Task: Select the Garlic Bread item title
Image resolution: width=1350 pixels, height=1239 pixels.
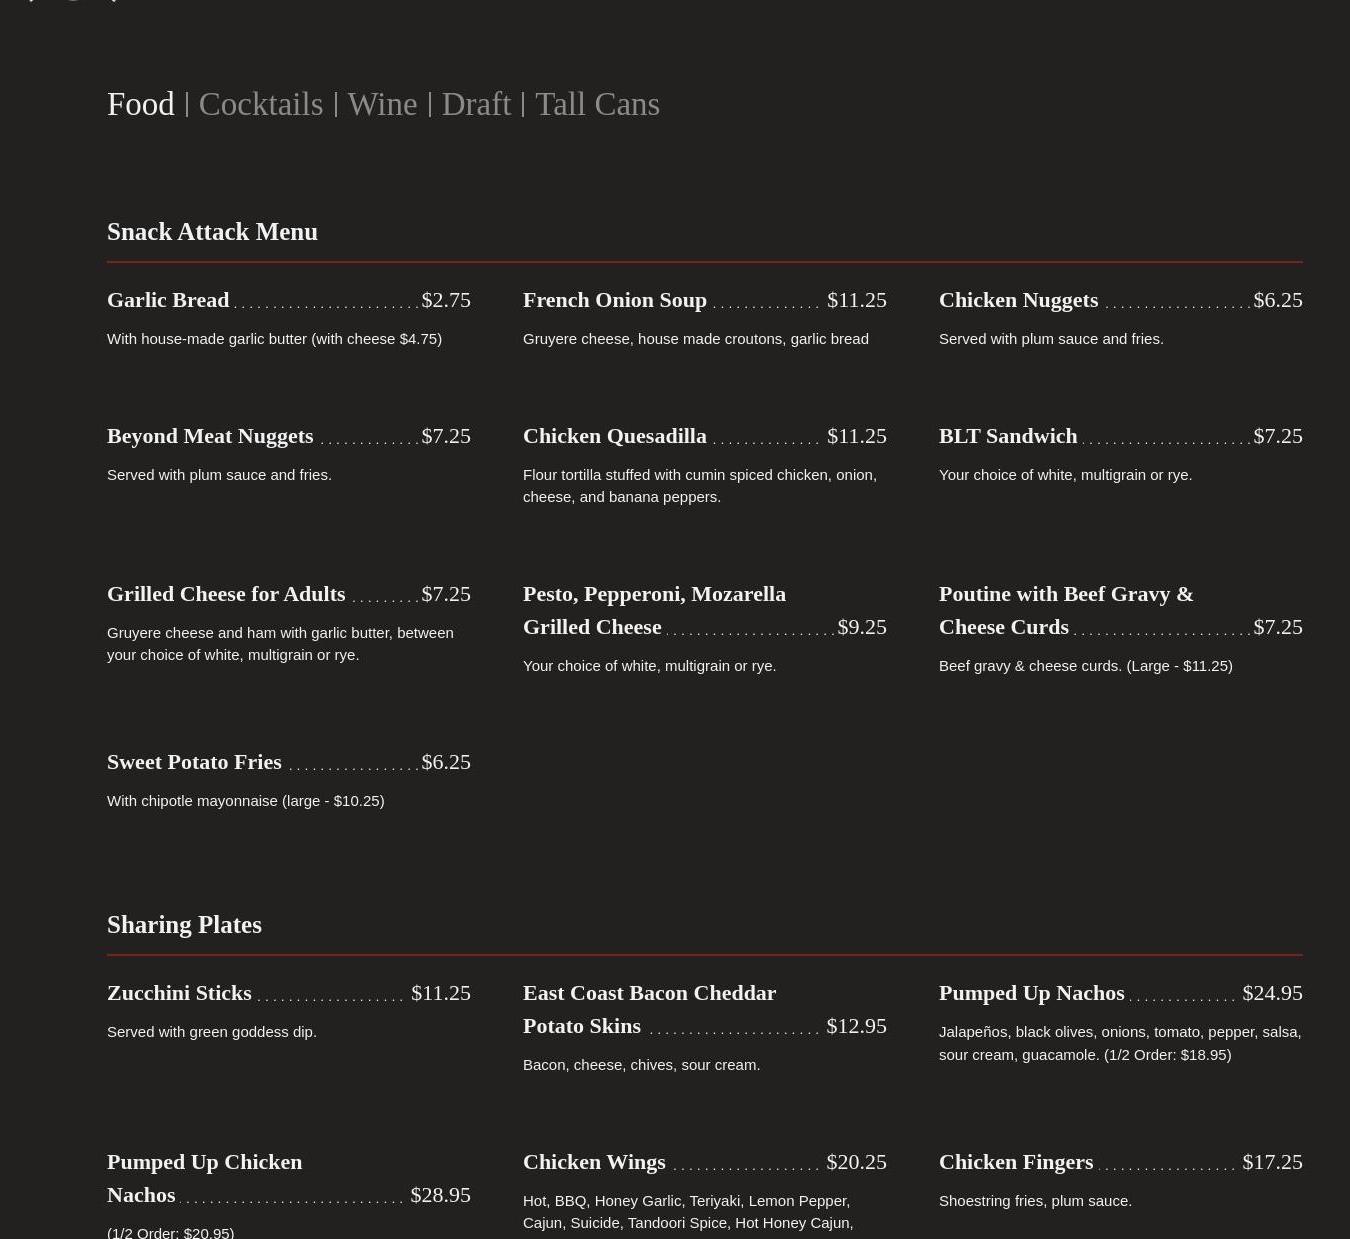Action: [168, 300]
